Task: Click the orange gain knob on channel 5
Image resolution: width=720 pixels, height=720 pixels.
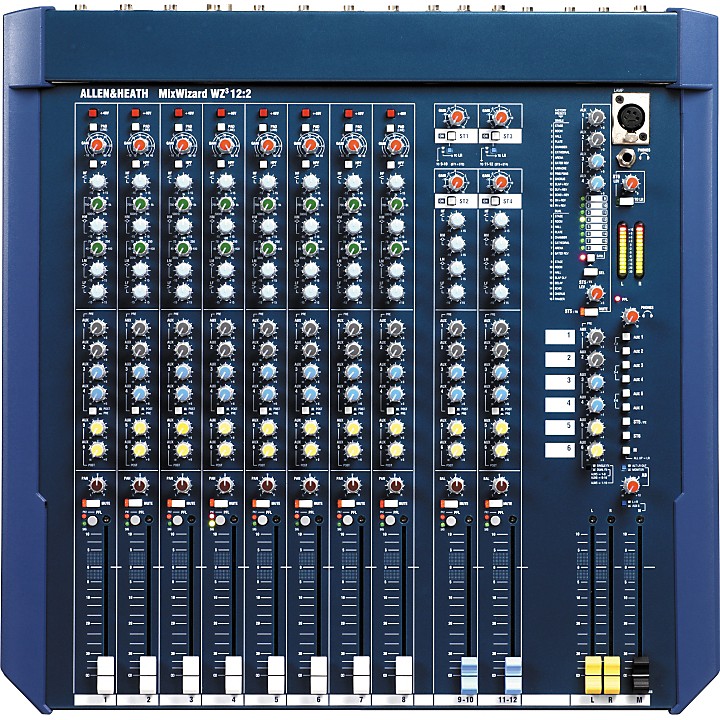Action: (268, 146)
